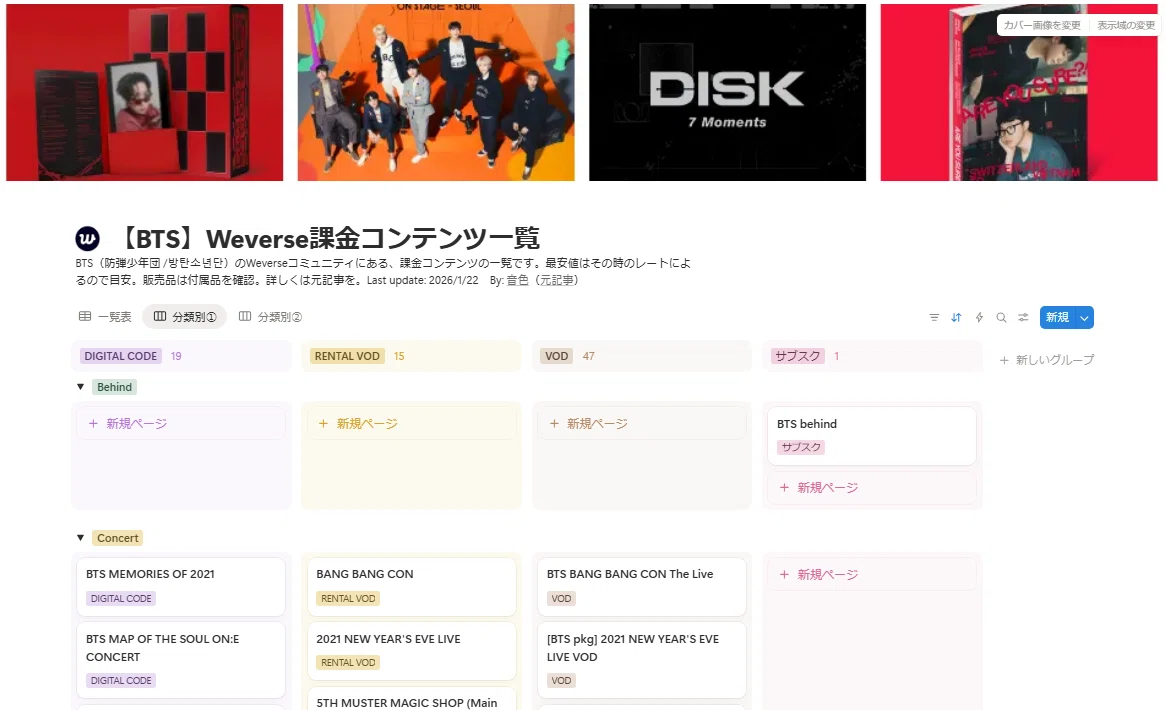Click the カバー画像を変更 cover button
The image size is (1166, 710).
[x=1042, y=25]
